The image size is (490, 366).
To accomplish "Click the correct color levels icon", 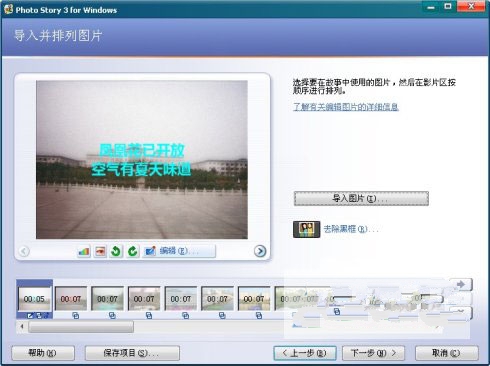I will (x=84, y=251).
